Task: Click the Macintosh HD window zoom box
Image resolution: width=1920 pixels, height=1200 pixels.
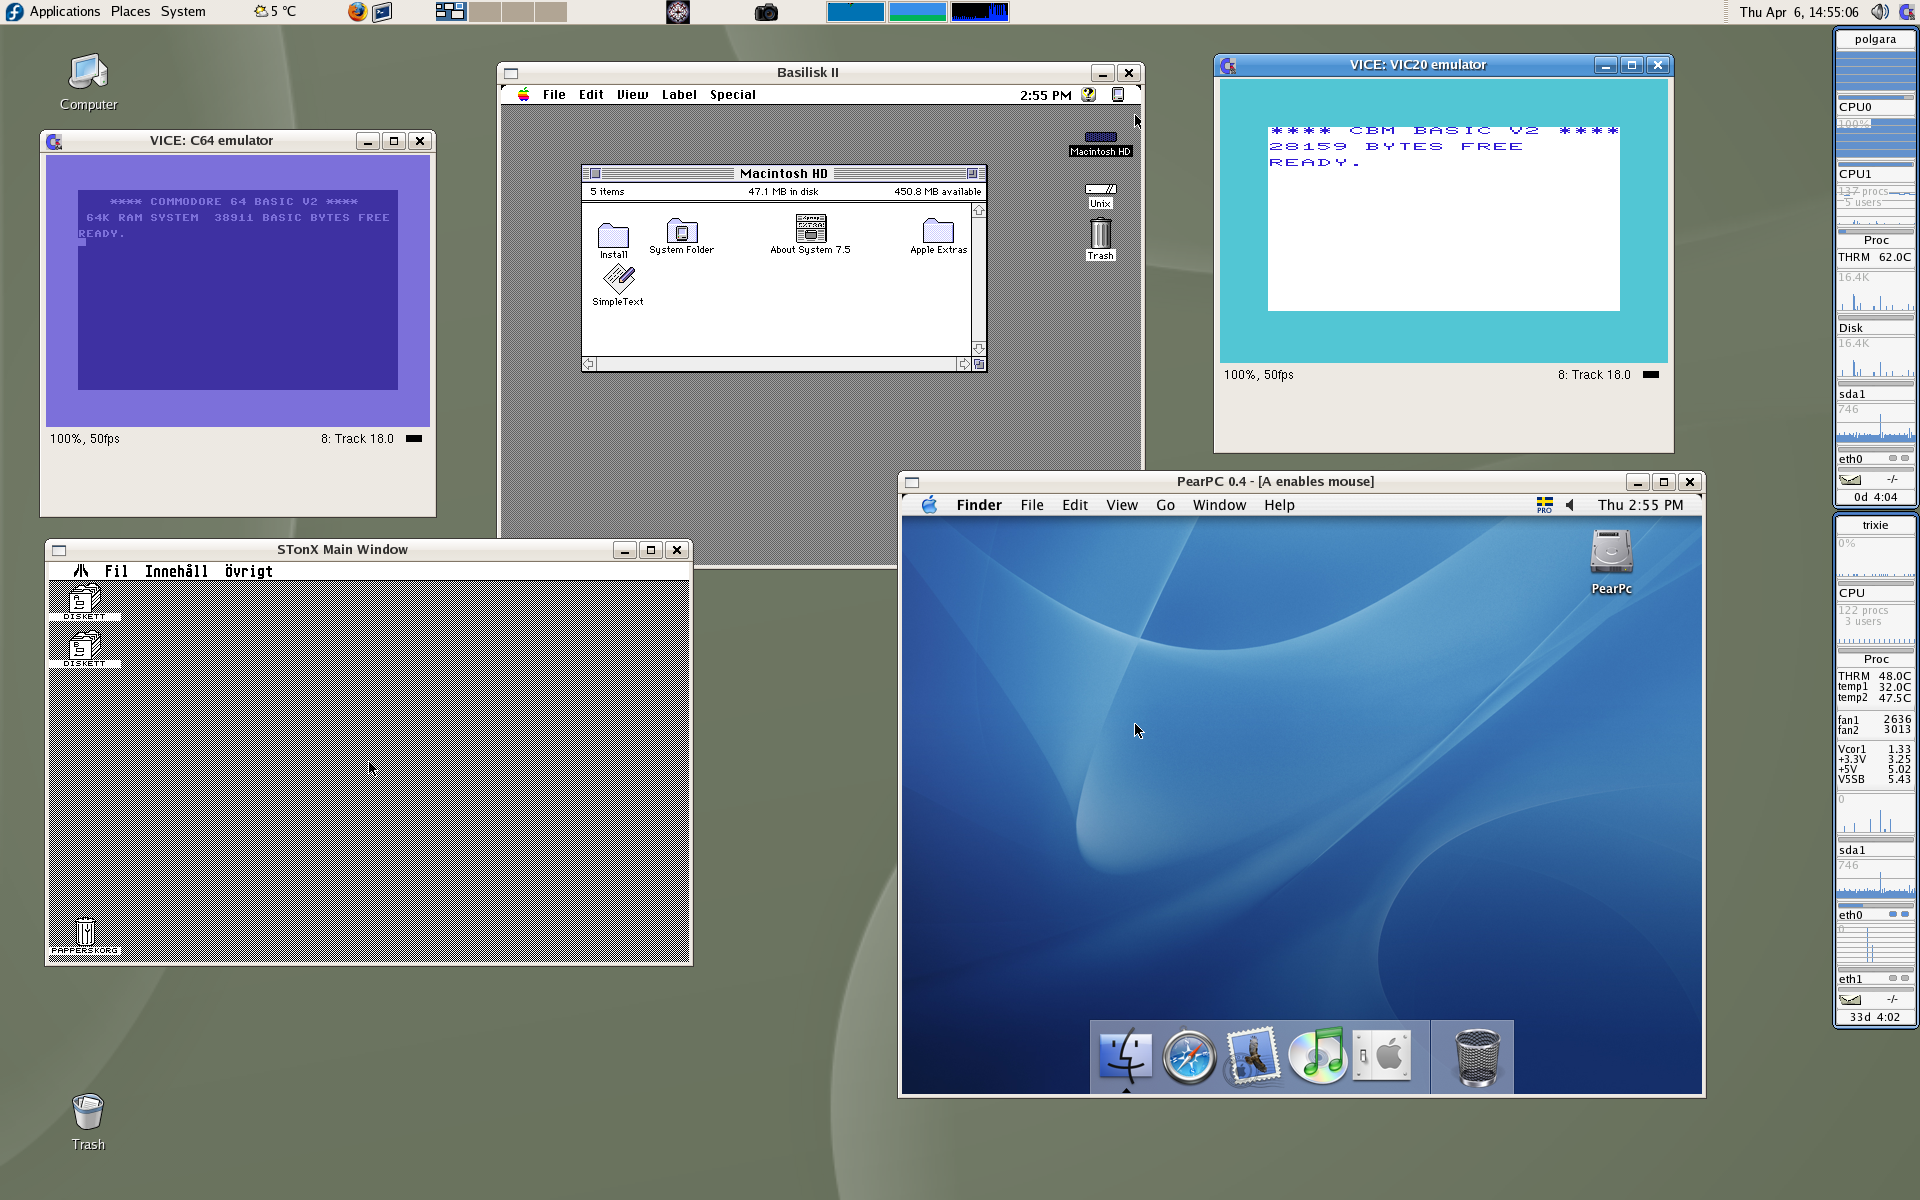Action: [972, 173]
